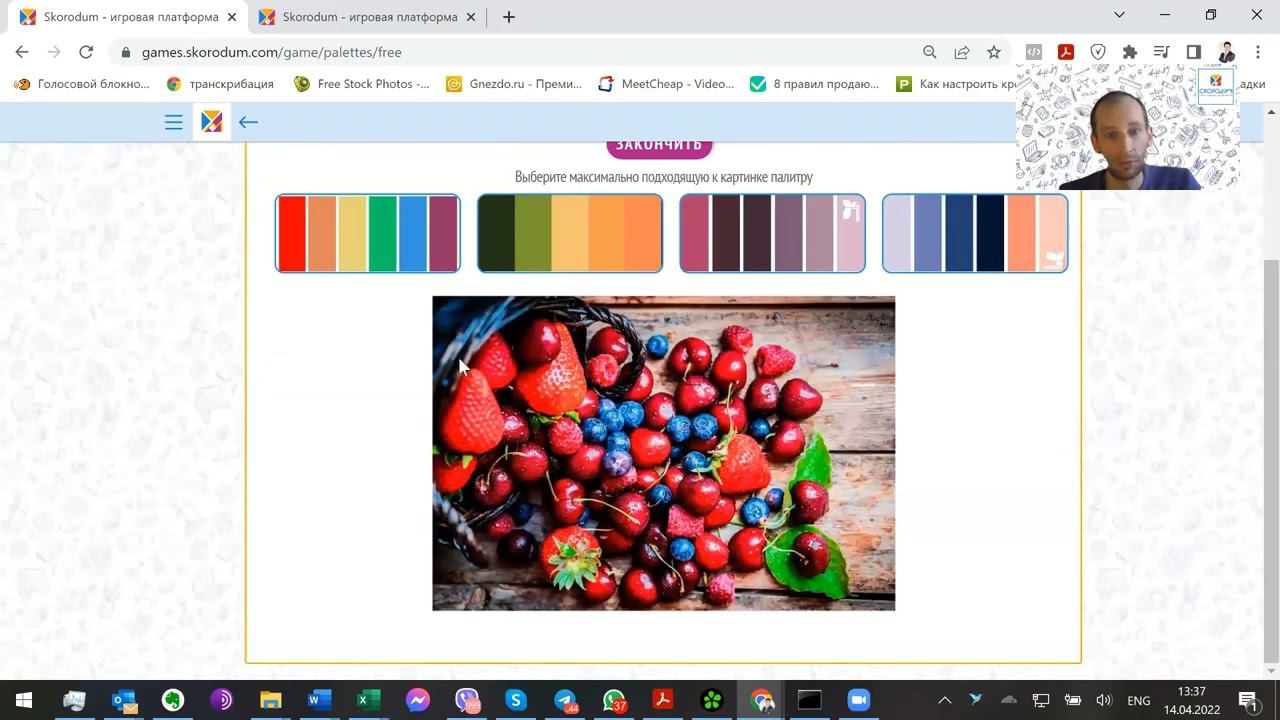Open WhatsApp from the taskbar
This screenshot has width=1280, height=720.
click(614, 700)
